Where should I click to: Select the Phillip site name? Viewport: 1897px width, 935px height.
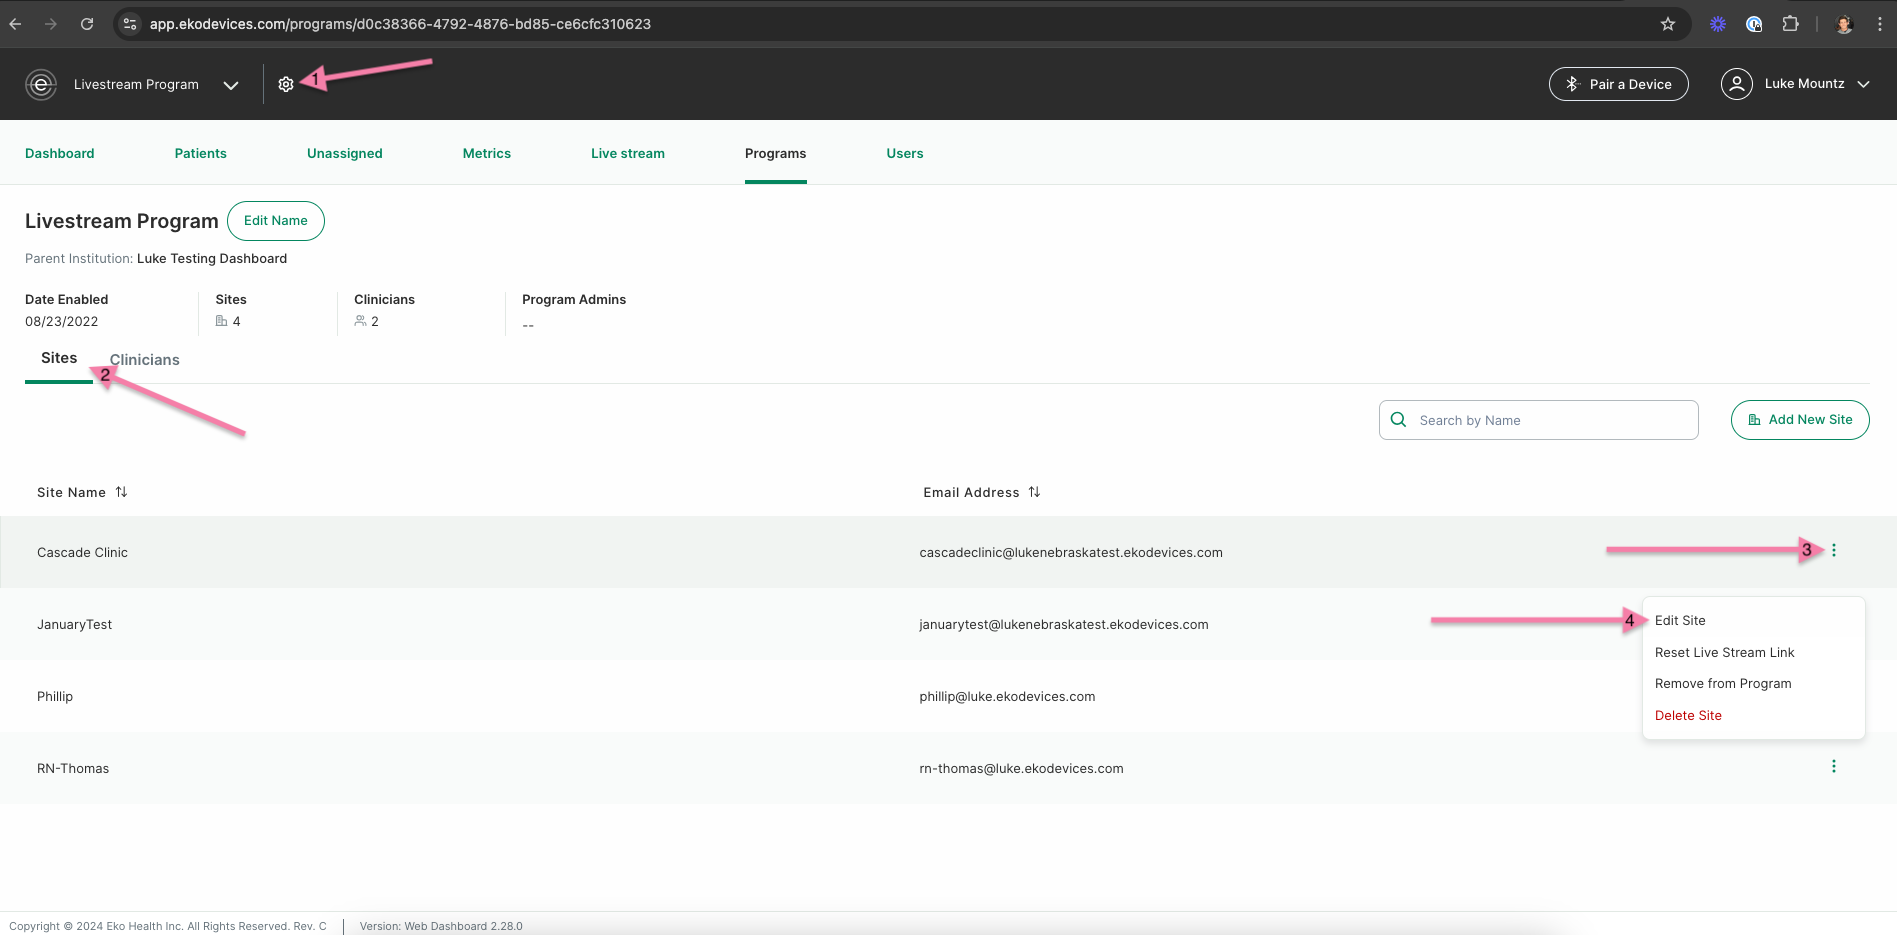[55, 696]
